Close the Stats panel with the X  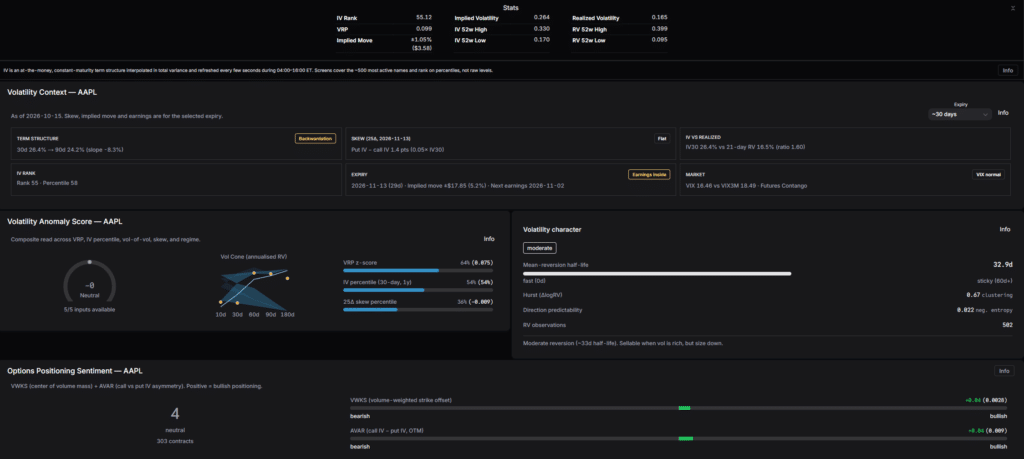(x=1013, y=8)
